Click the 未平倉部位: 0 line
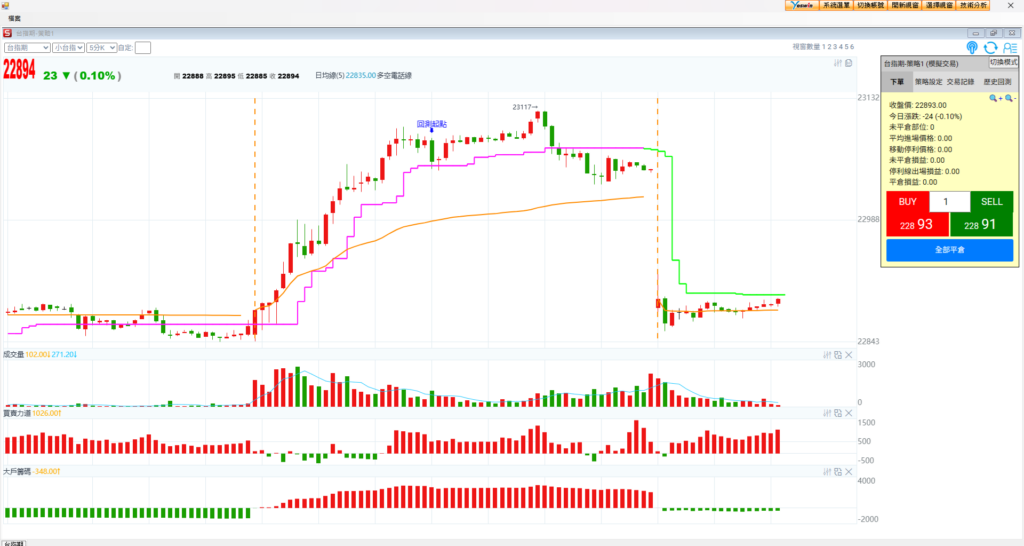Screen dimensions: 1024x546 click(912, 127)
